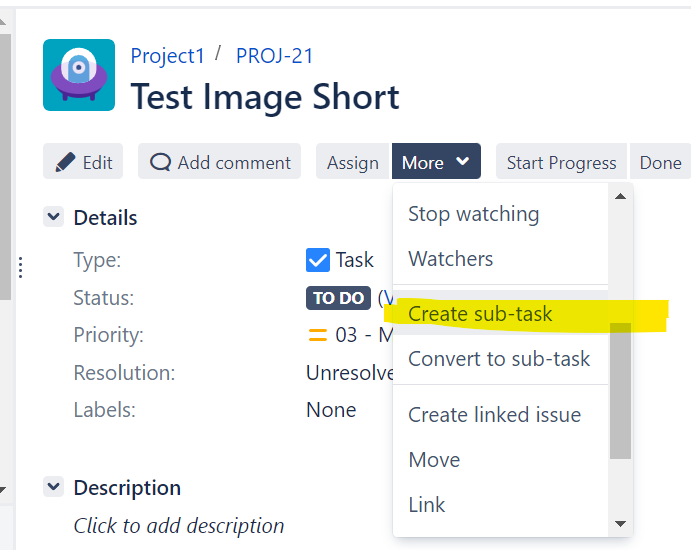This screenshot has width=691, height=550.
Task: Open the Project1 breadcrumb link
Action: 167,55
